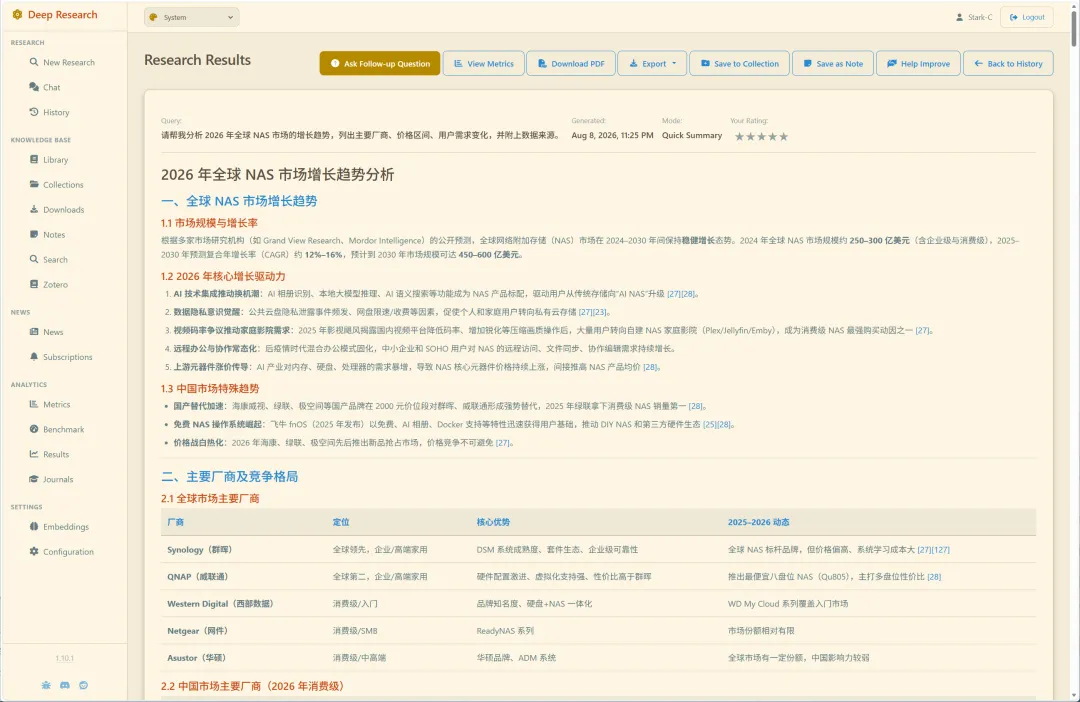This screenshot has height=702, width=1080.
Task: Open citation [23] in data privacy item
Action: (x=600, y=312)
